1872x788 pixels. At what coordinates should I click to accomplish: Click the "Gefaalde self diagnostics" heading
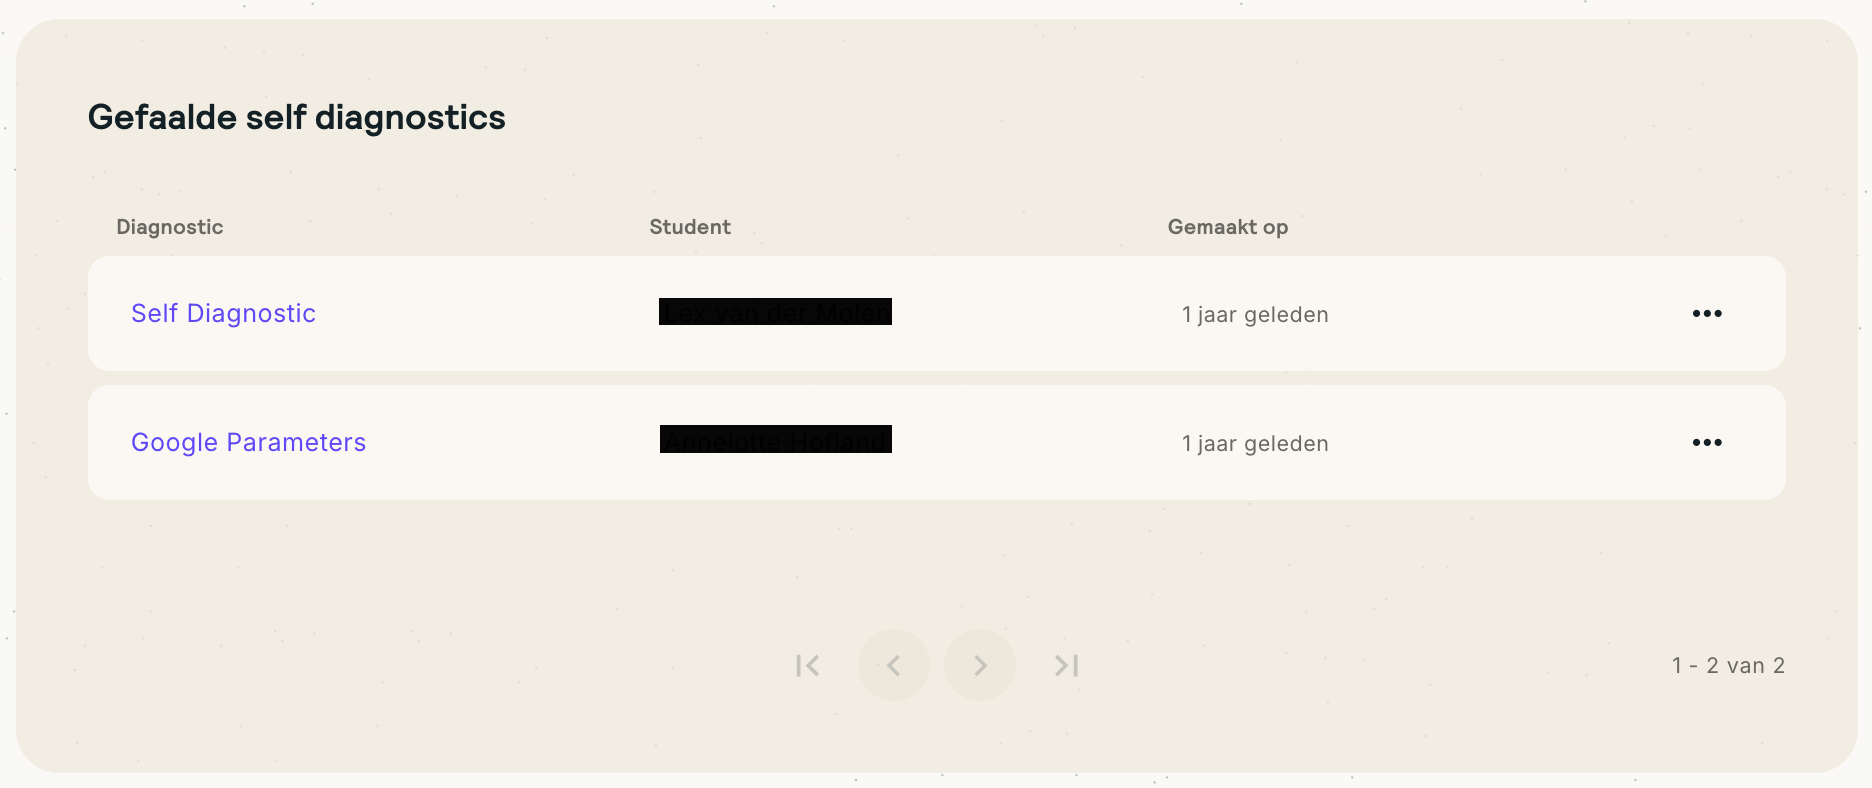tap(297, 118)
